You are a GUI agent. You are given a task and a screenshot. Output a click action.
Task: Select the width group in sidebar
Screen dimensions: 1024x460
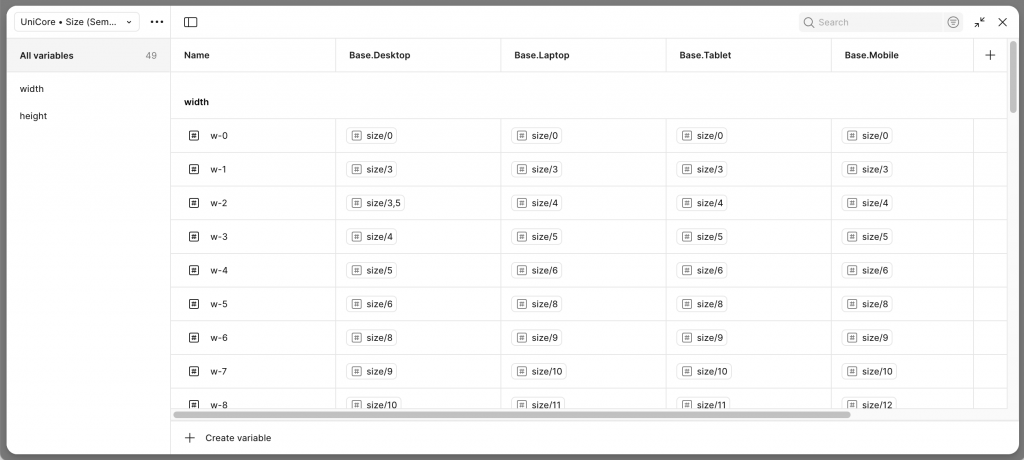(x=32, y=89)
